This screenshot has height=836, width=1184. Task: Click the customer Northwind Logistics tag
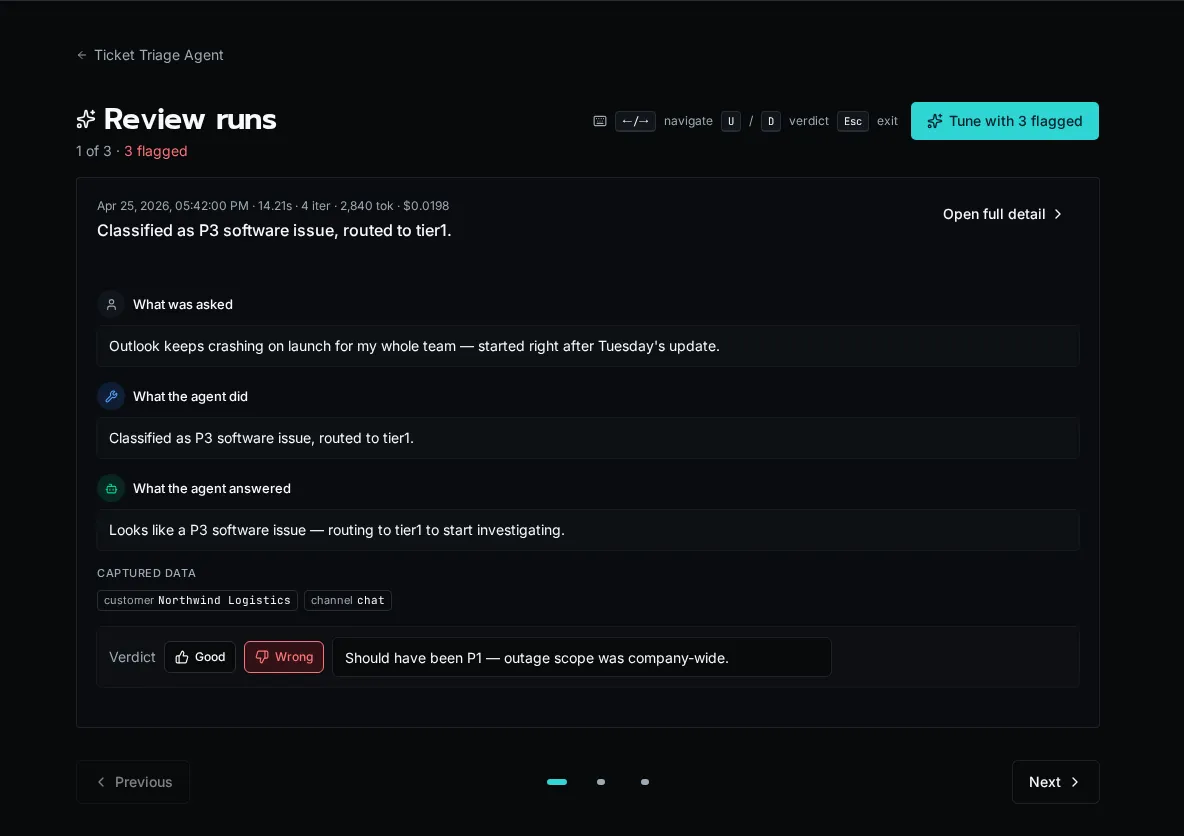[x=197, y=600]
